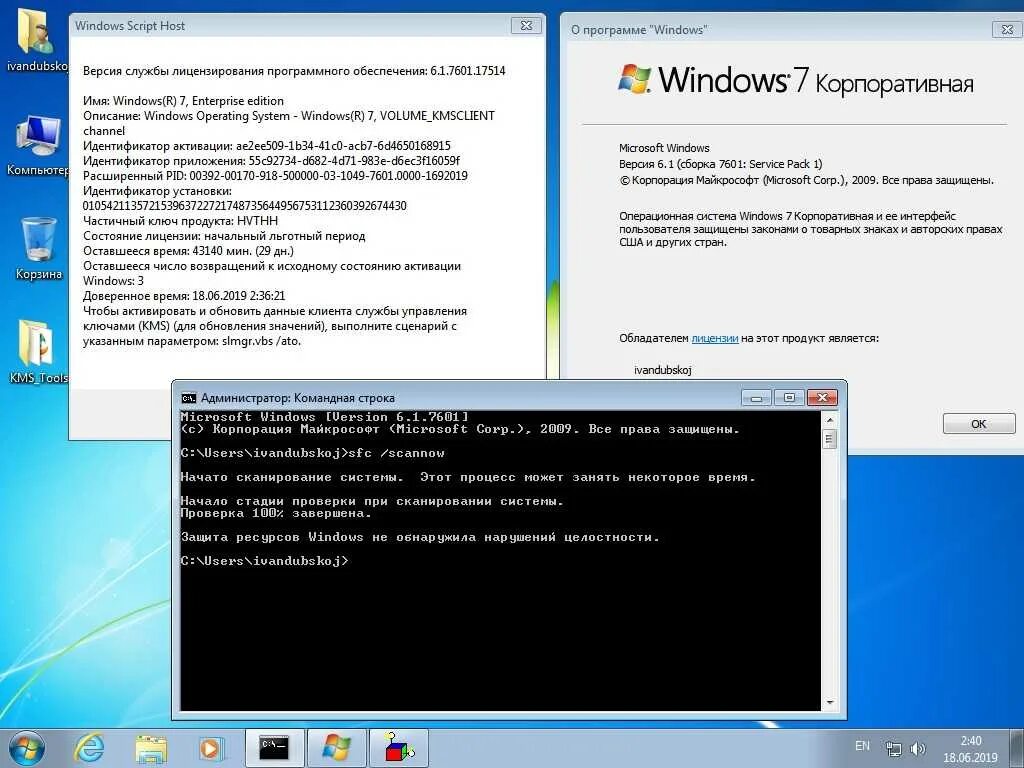Open Windows Media Player taskbar icon
The image size is (1024, 768).
point(211,748)
